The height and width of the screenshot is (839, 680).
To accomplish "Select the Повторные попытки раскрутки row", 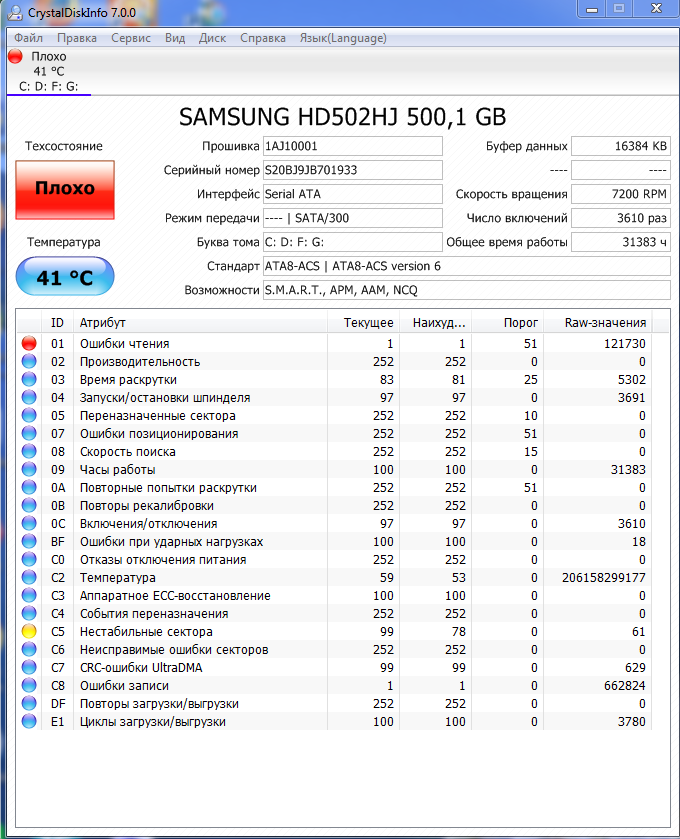I will point(334,487).
